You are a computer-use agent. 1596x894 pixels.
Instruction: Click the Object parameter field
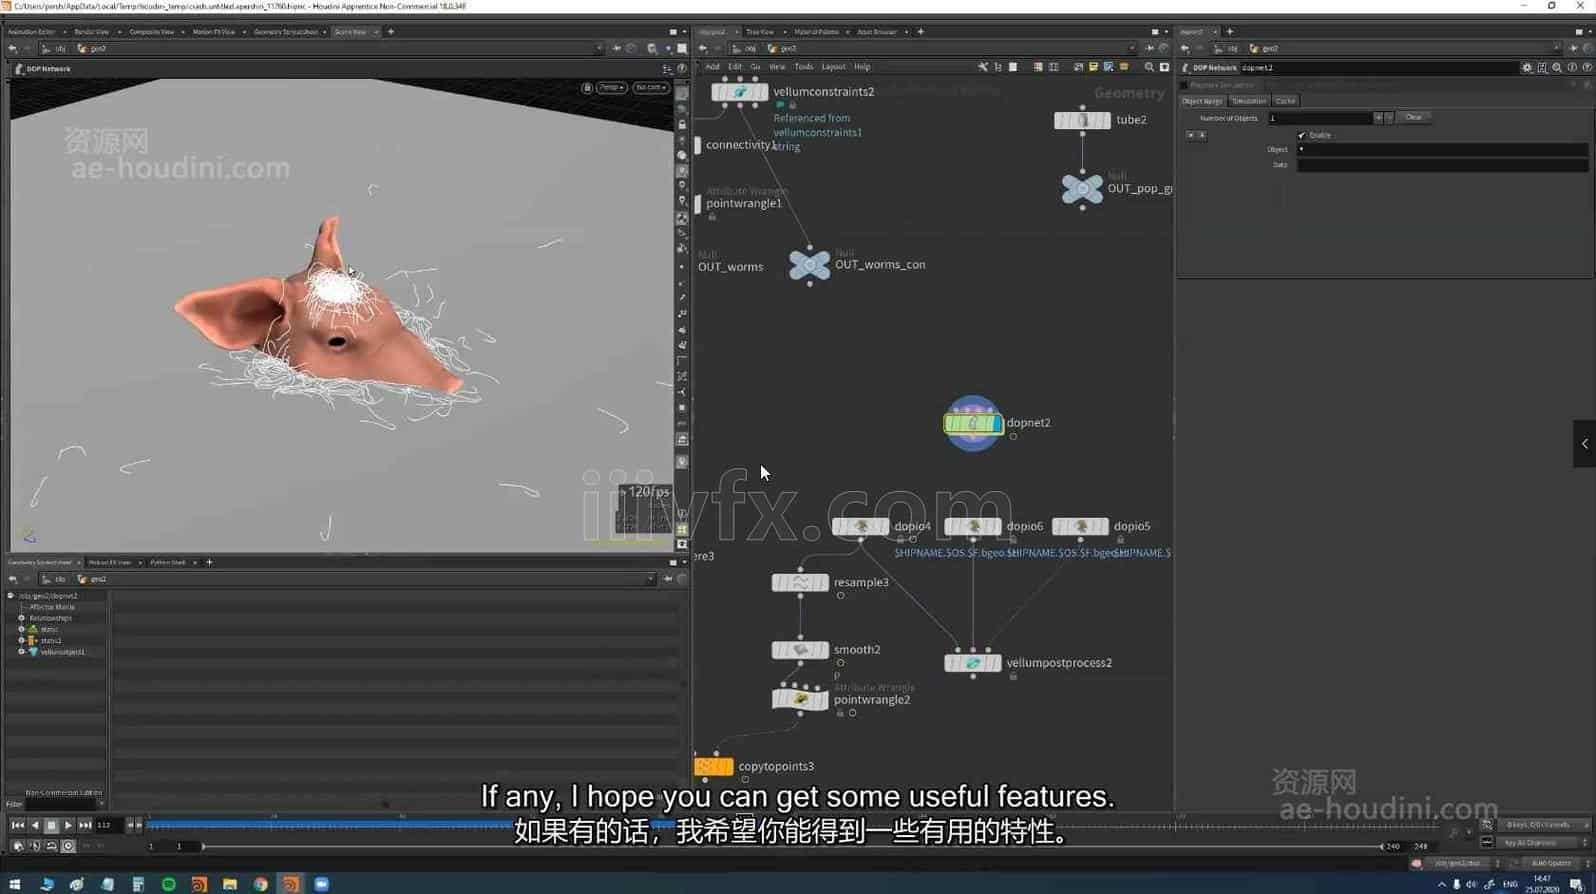(x=1441, y=150)
